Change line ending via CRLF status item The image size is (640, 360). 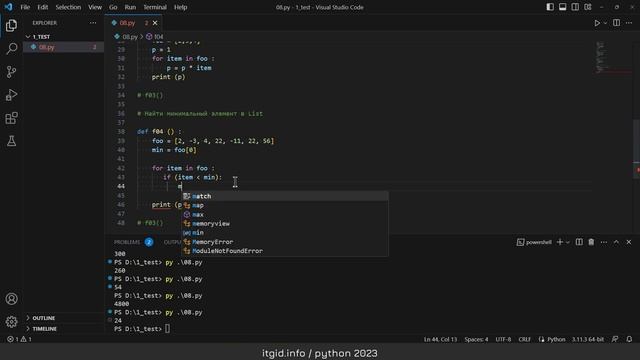tap(524, 339)
